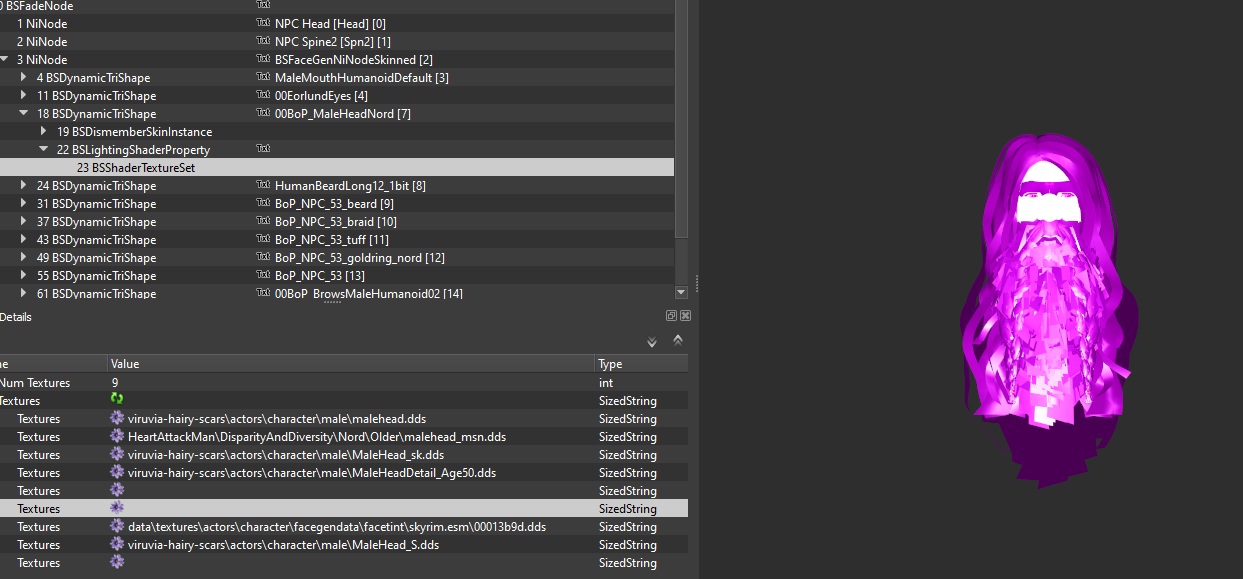Screen dimensions: 1243x579
Task: Click the BSFadeNode root row
Action: pyautogui.click(x=337, y=6)
